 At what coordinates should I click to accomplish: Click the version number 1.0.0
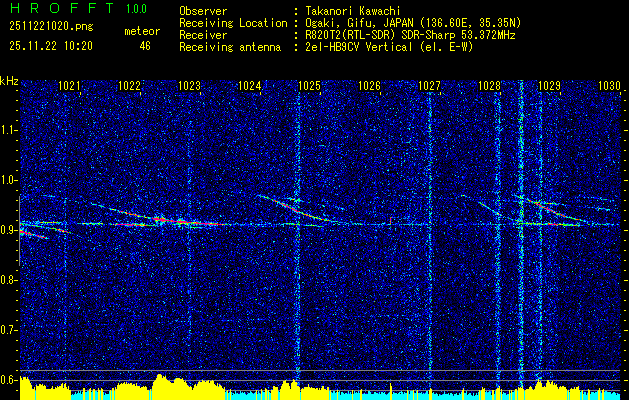pos(136,8)
